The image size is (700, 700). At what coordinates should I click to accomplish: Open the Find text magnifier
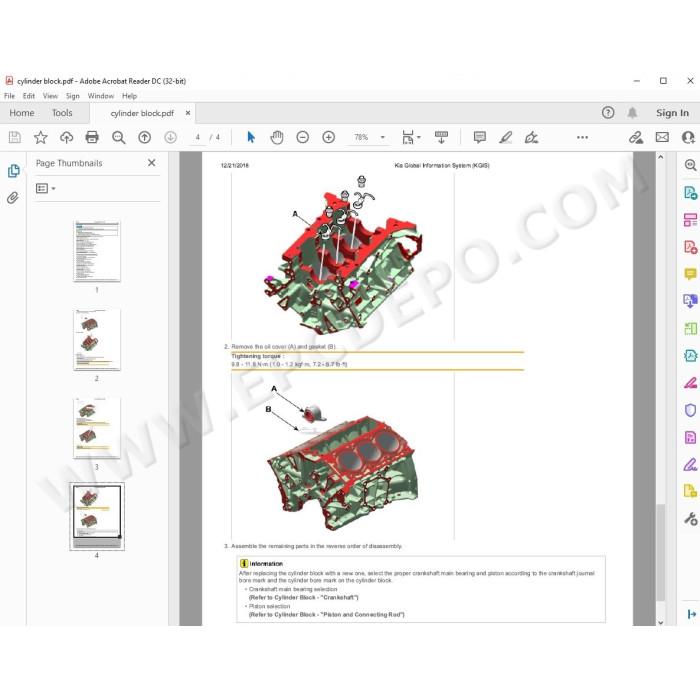tap(118, 137)
